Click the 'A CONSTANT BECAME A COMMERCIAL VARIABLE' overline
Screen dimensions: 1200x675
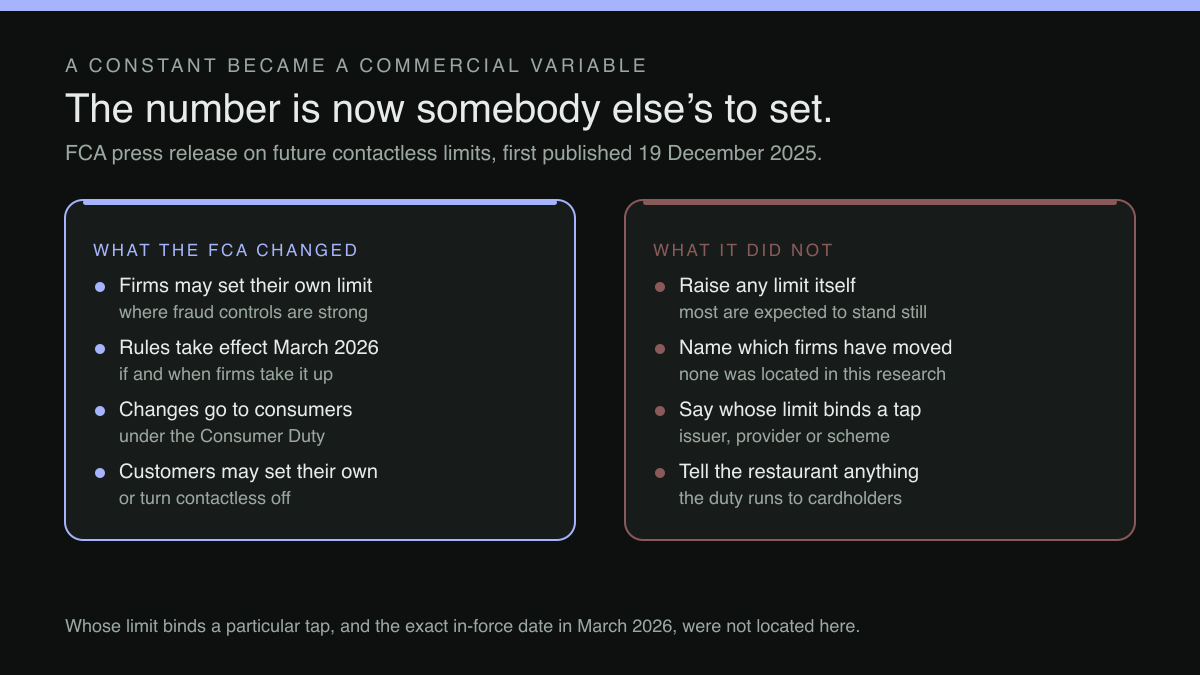(356, 66)
